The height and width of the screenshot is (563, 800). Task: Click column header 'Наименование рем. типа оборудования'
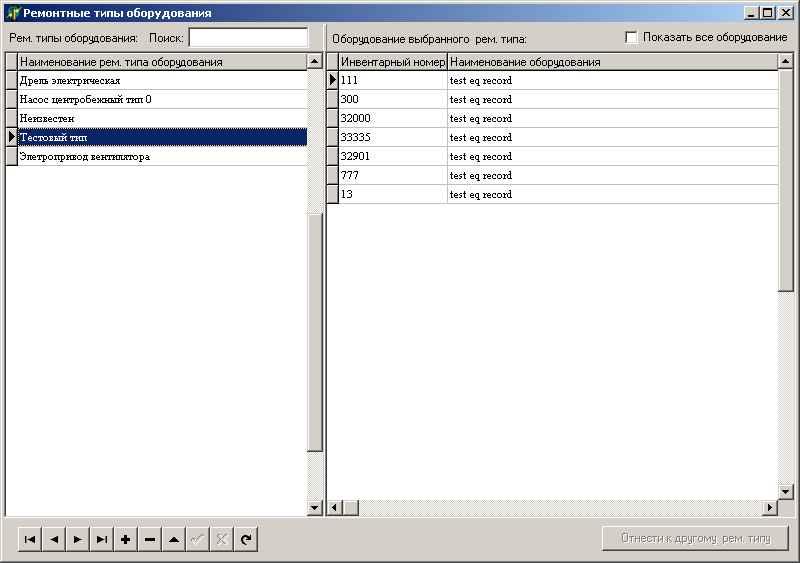pyautogui.click(x=162, y=62)
